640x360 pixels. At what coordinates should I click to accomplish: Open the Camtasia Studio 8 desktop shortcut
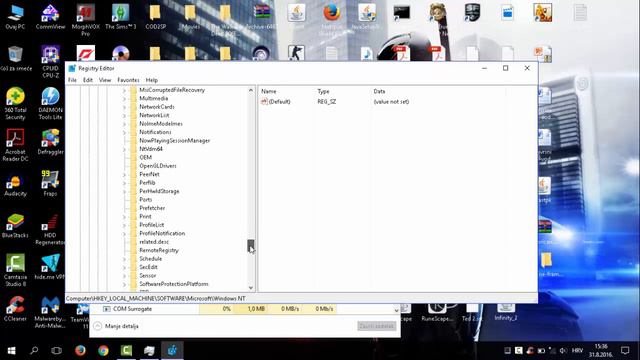(15, 271)
